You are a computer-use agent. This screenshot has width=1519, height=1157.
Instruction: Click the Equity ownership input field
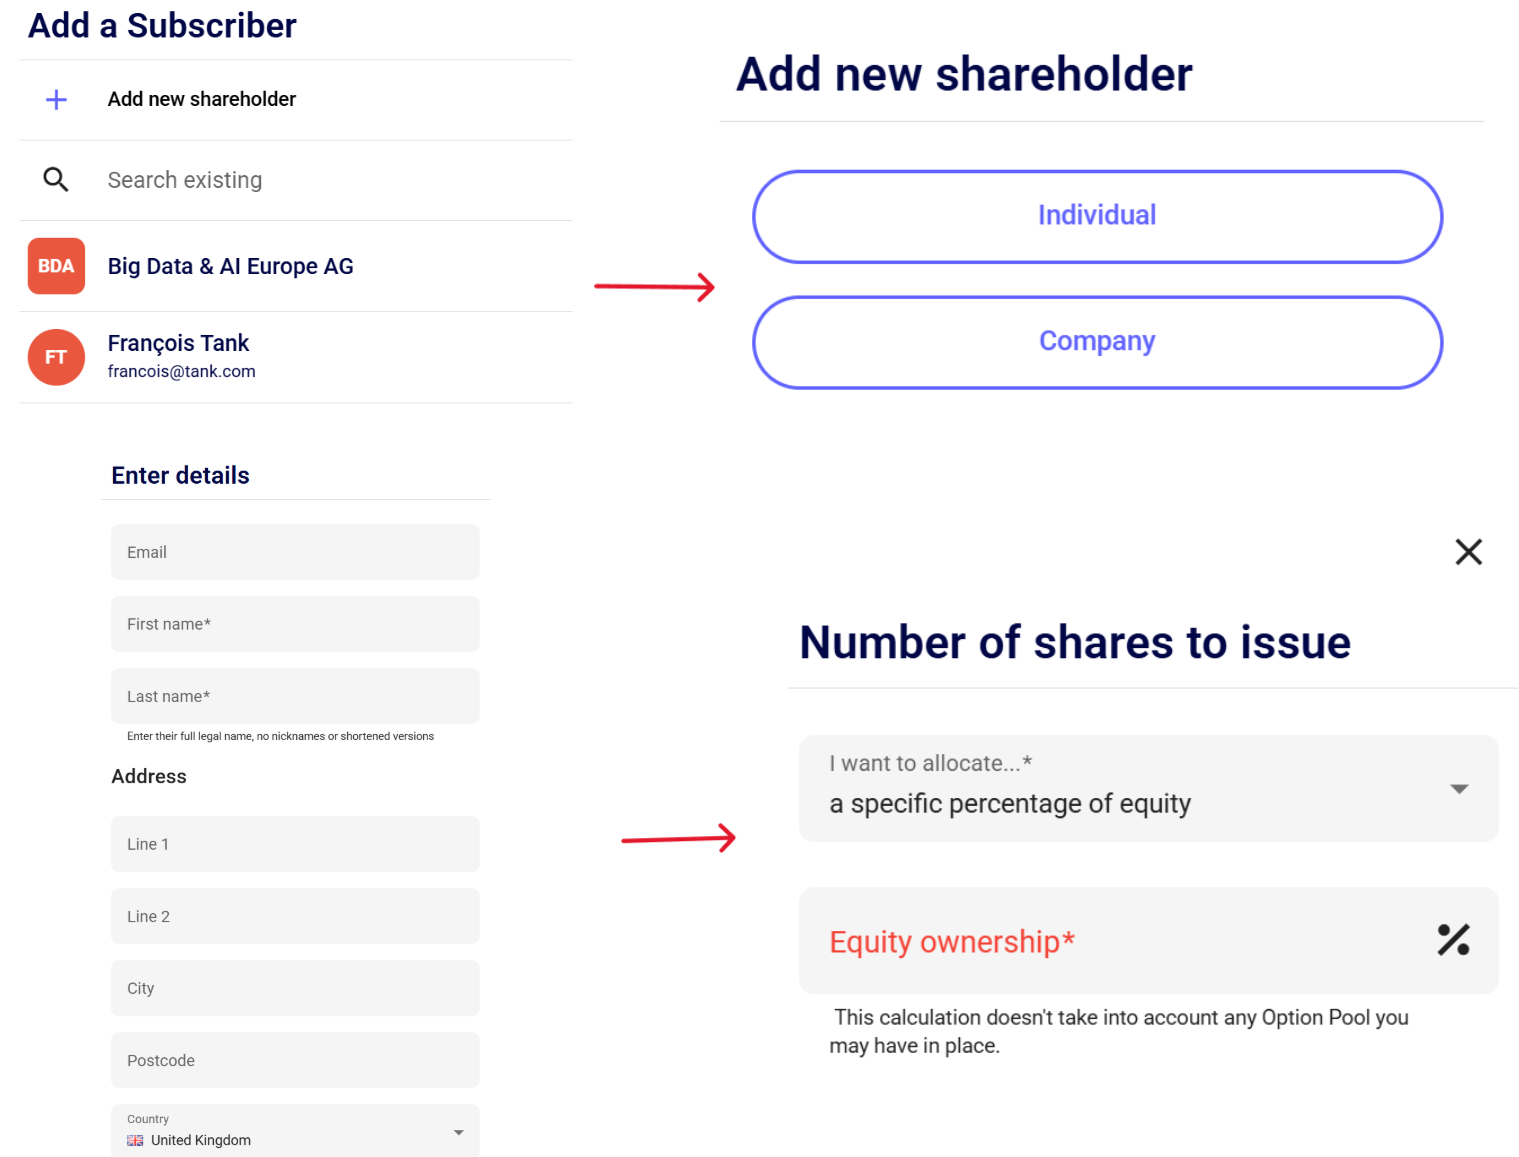[1120, 941]
